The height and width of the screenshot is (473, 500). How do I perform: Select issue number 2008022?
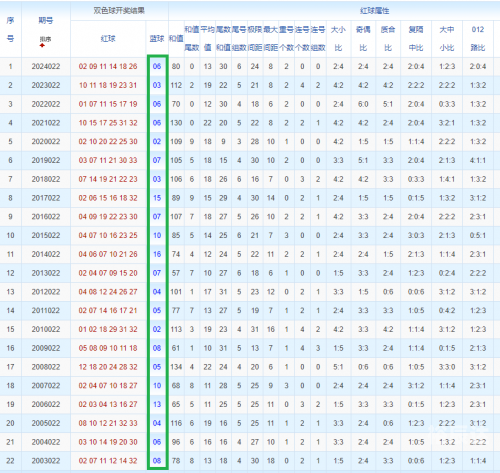pyautogui.click(x=46, y=367)
